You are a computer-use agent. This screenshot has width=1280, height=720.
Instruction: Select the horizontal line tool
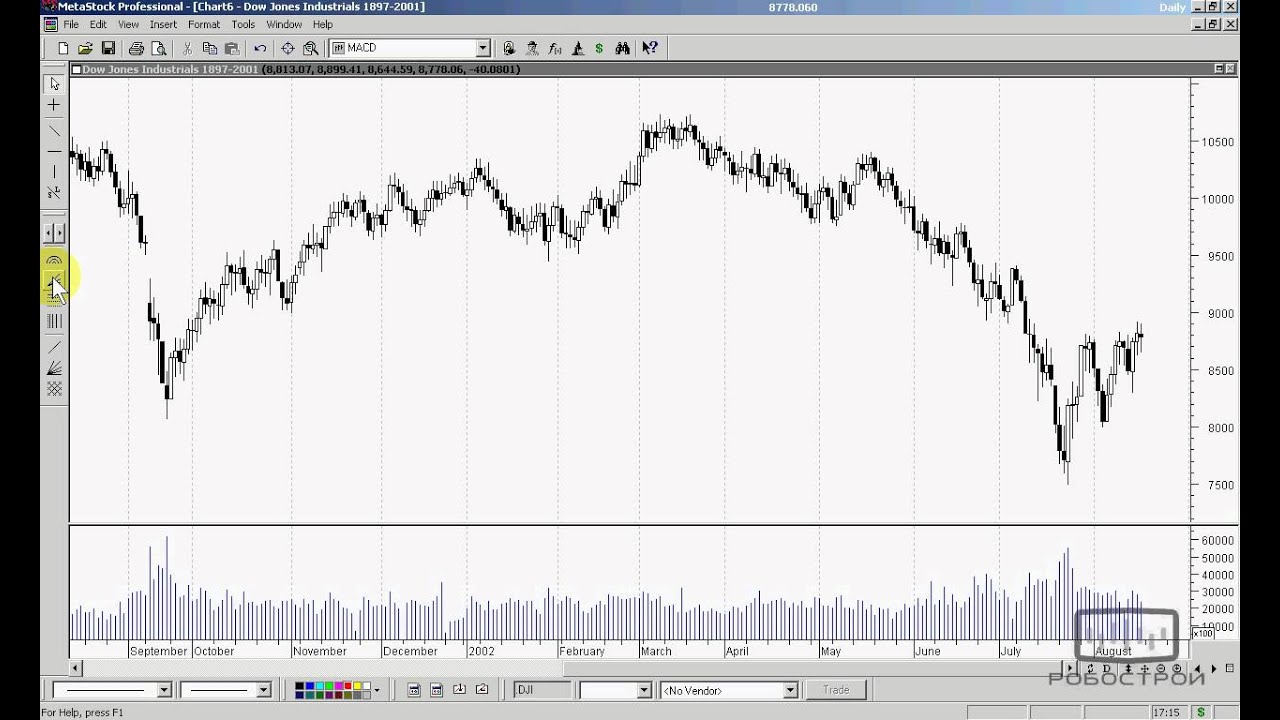click(x=54, y=151)
